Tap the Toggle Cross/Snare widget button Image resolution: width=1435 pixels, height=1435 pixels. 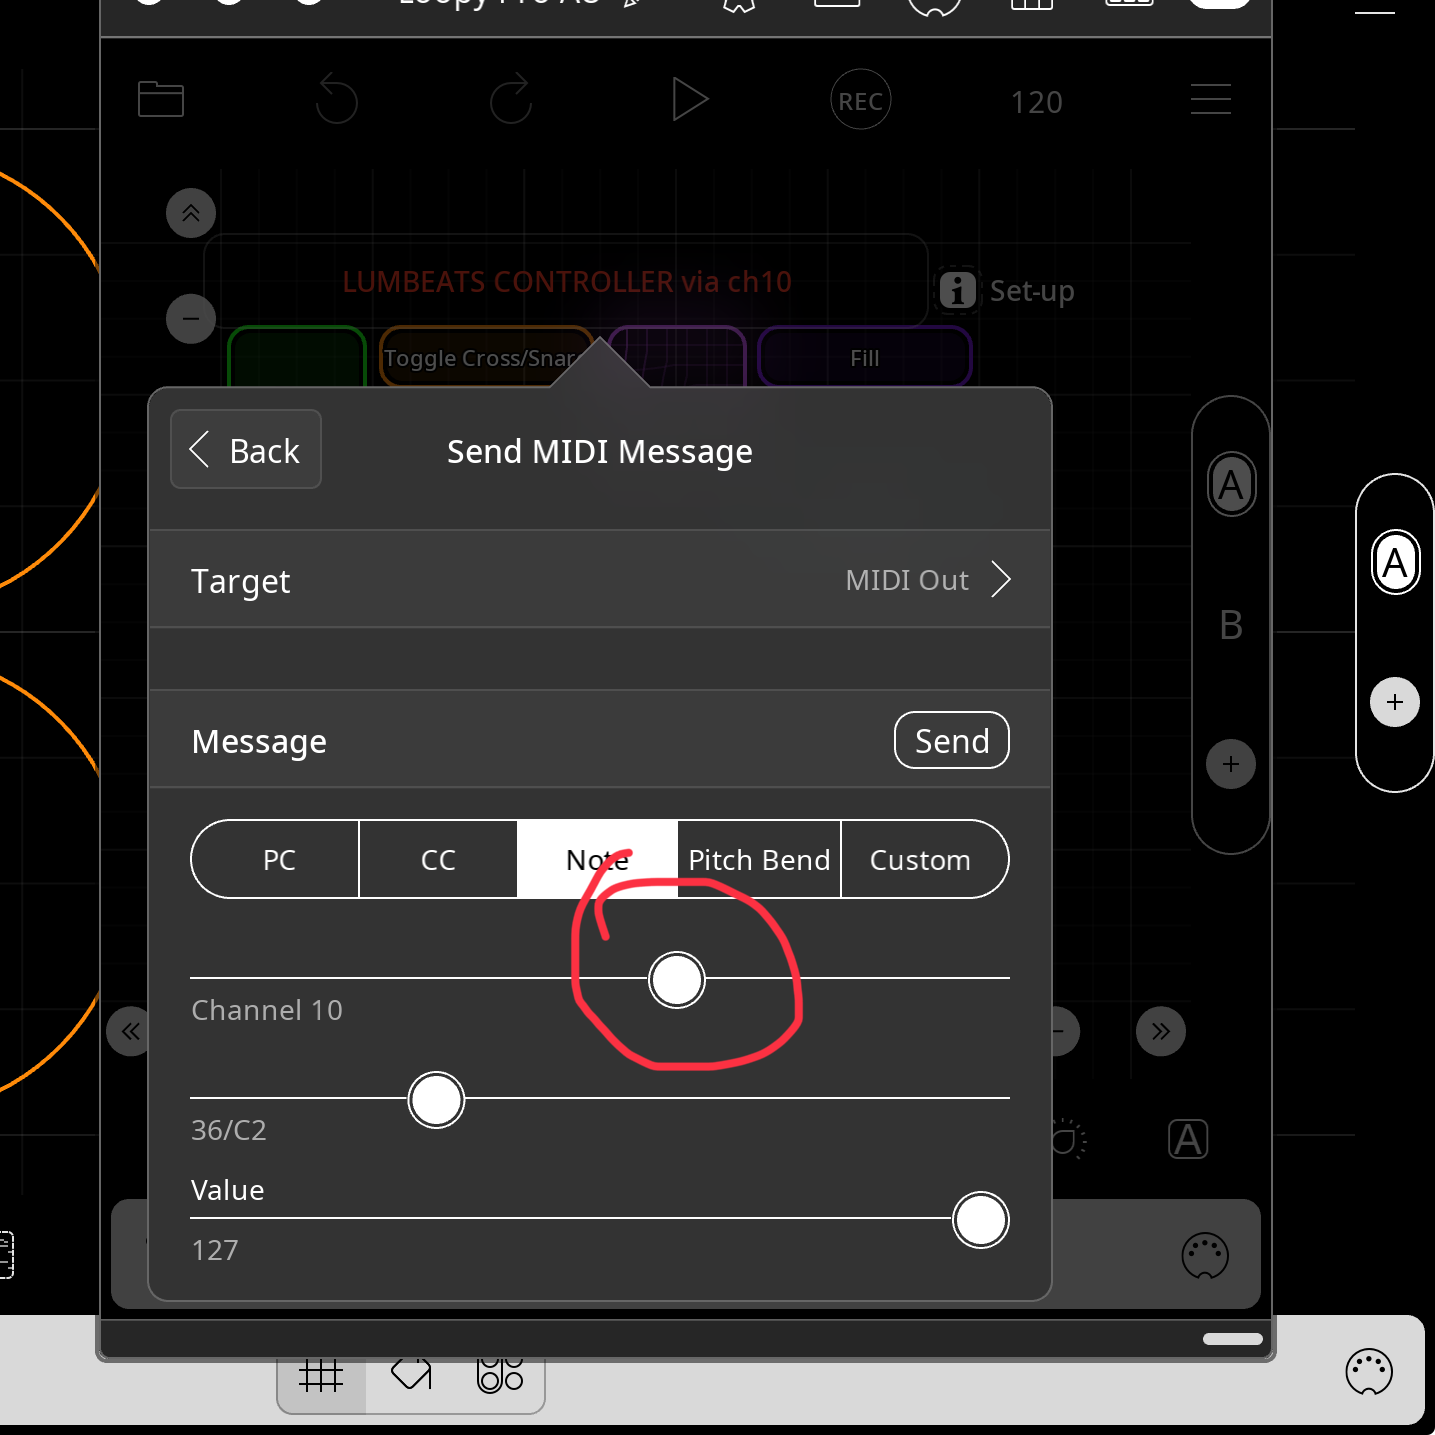(x=486, y=357)
